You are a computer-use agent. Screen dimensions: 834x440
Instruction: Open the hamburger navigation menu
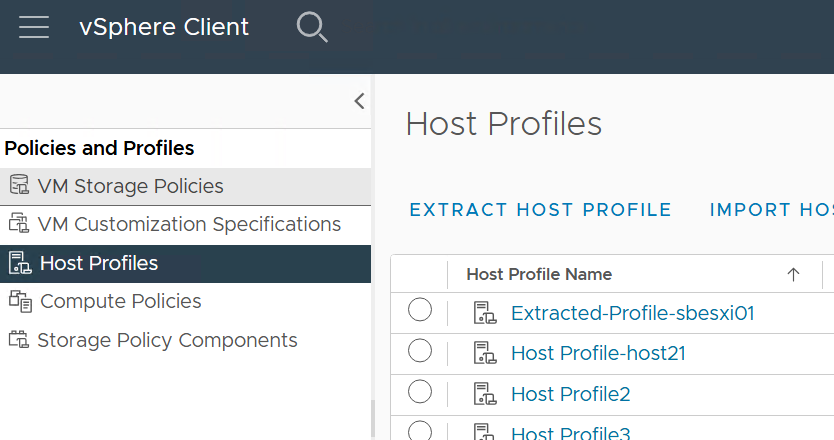click(x=34, y=27)
